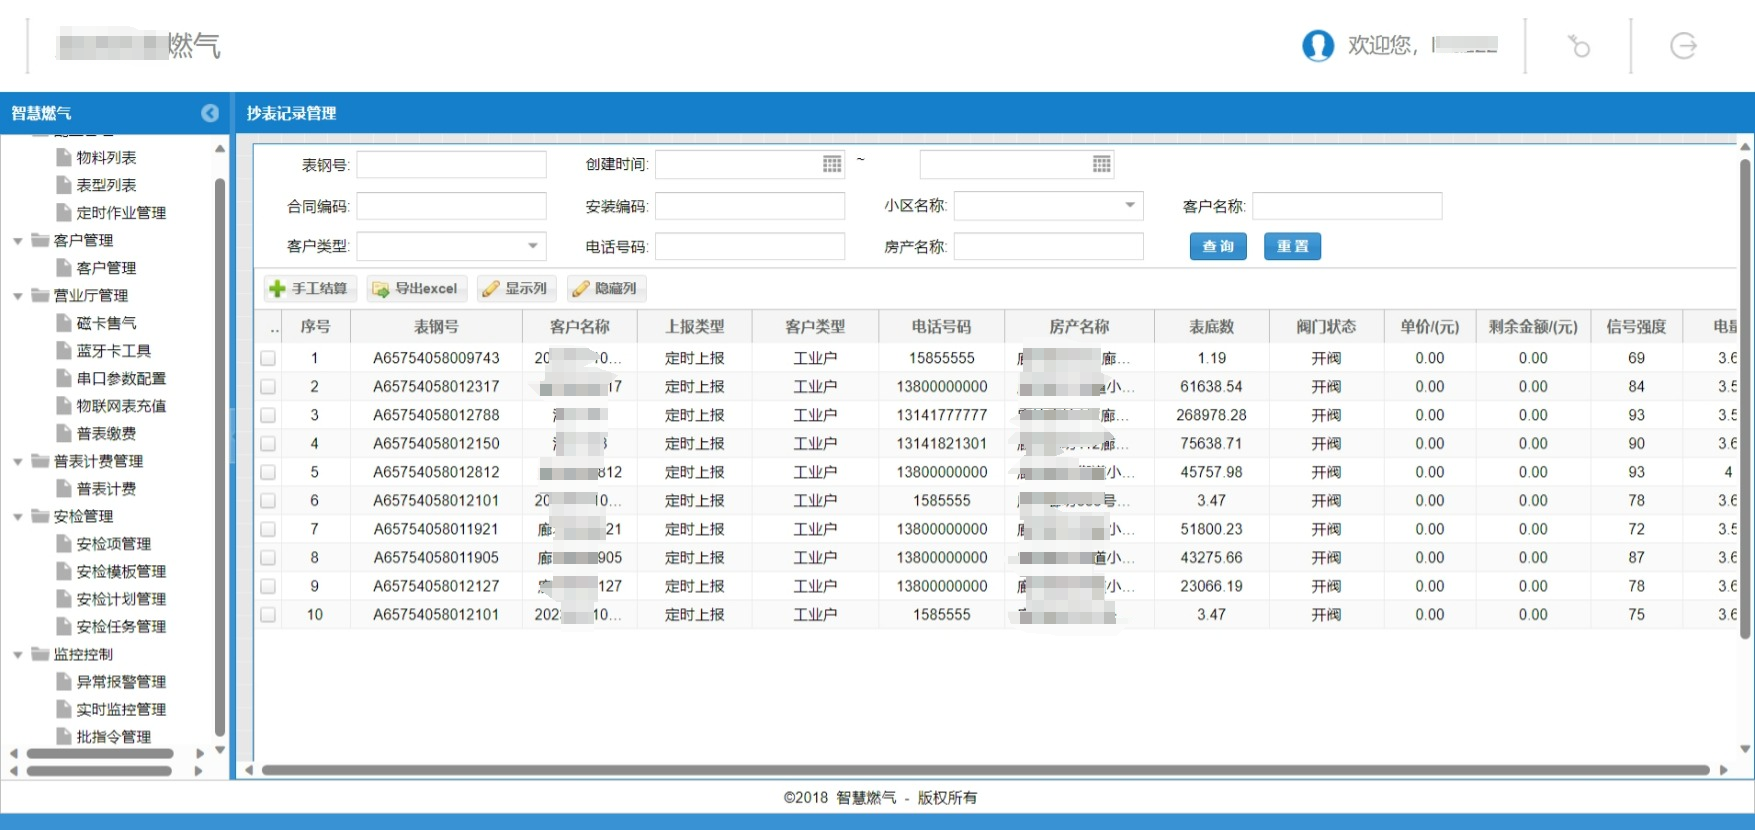
Task: Click page icon next to 物料列表
Action: pyautogui.click(x=64, y=157)
